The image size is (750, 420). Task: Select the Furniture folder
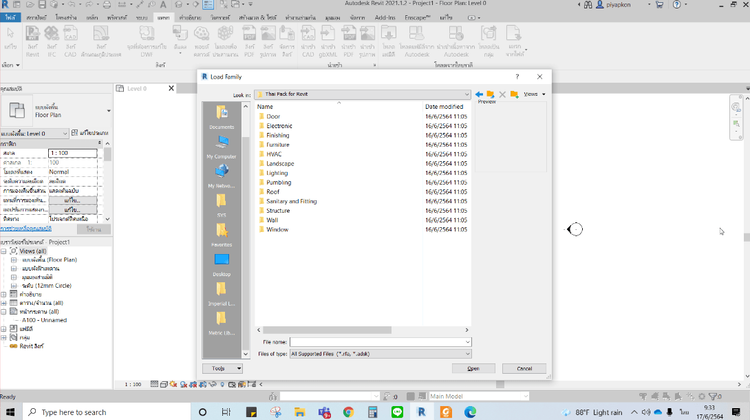(x=277, y=144)
